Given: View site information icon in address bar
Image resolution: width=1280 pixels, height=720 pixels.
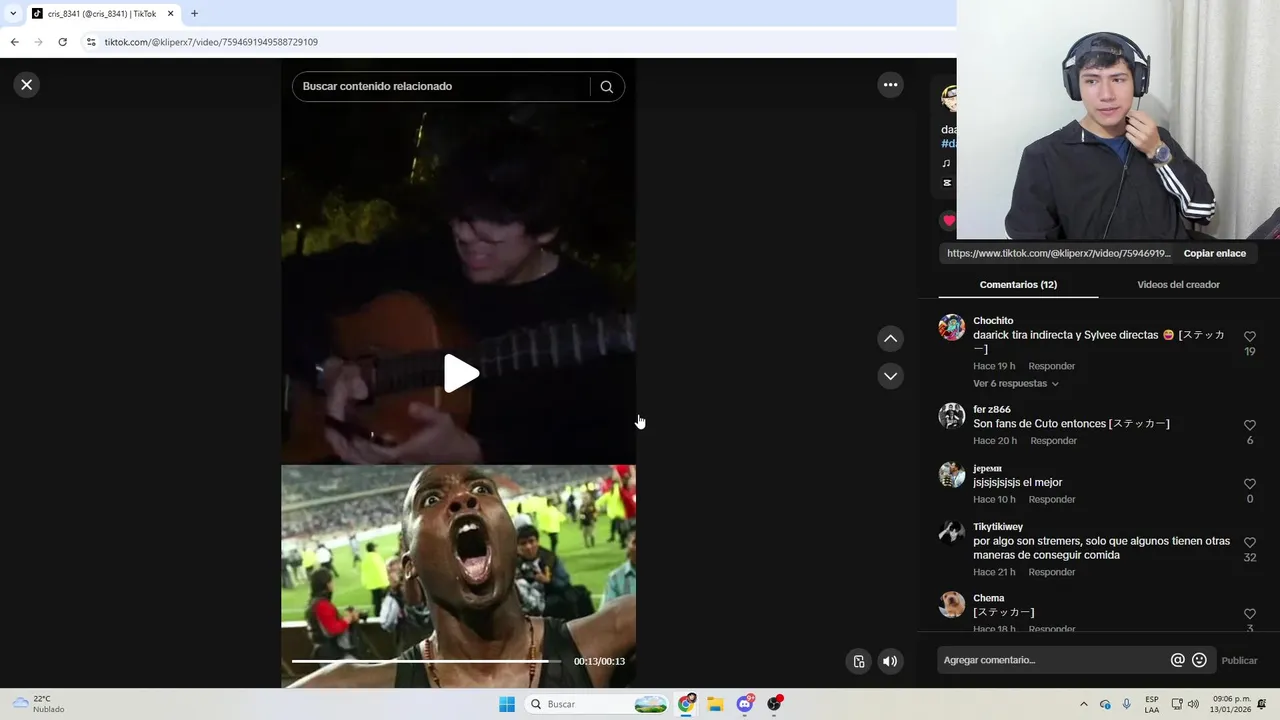Looking at the screenshot, I should pyautogui.click(x=91, y=42).
